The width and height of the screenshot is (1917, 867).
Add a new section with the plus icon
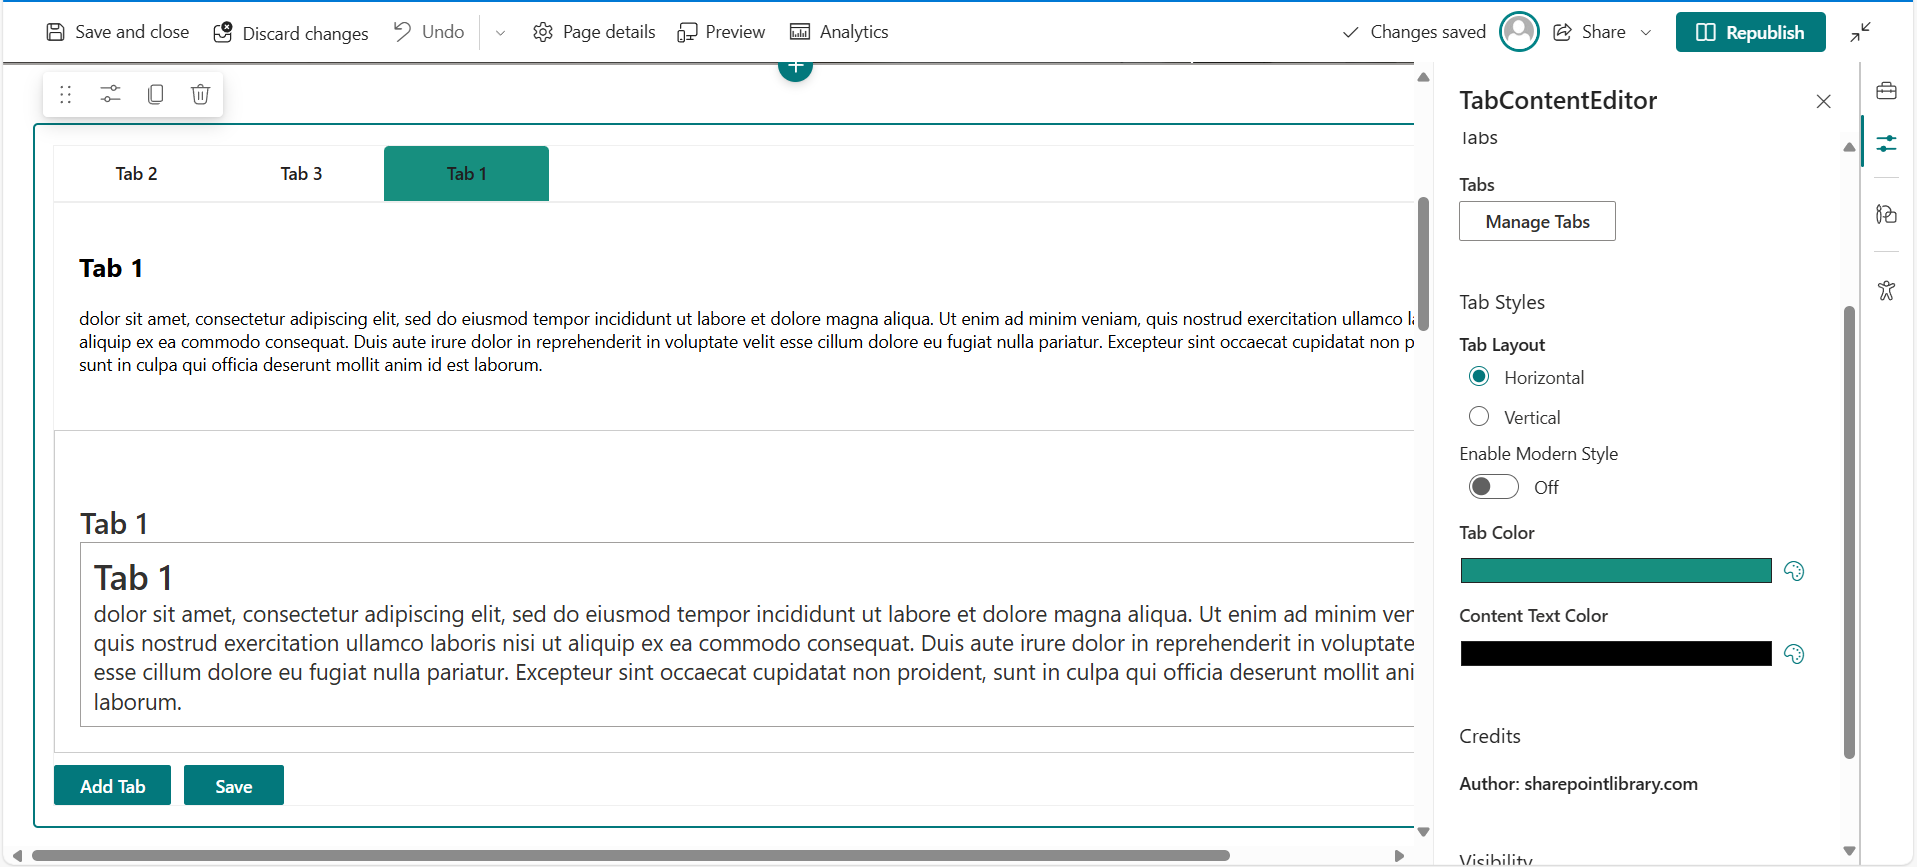point(795,68)
